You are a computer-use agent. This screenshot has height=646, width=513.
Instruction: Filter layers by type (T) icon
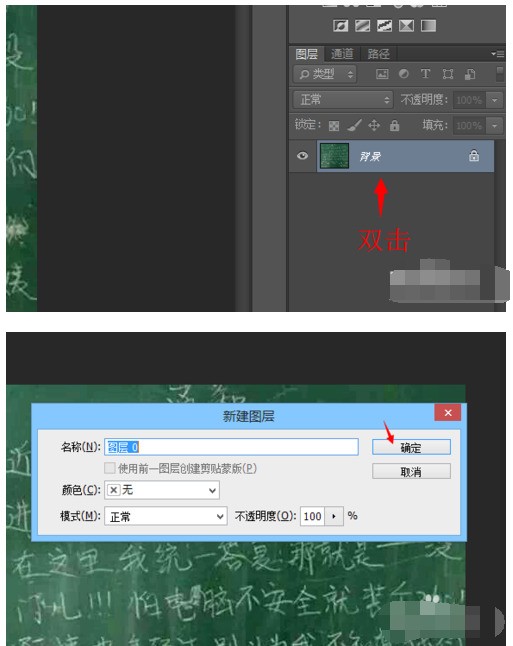pos(426,74)
